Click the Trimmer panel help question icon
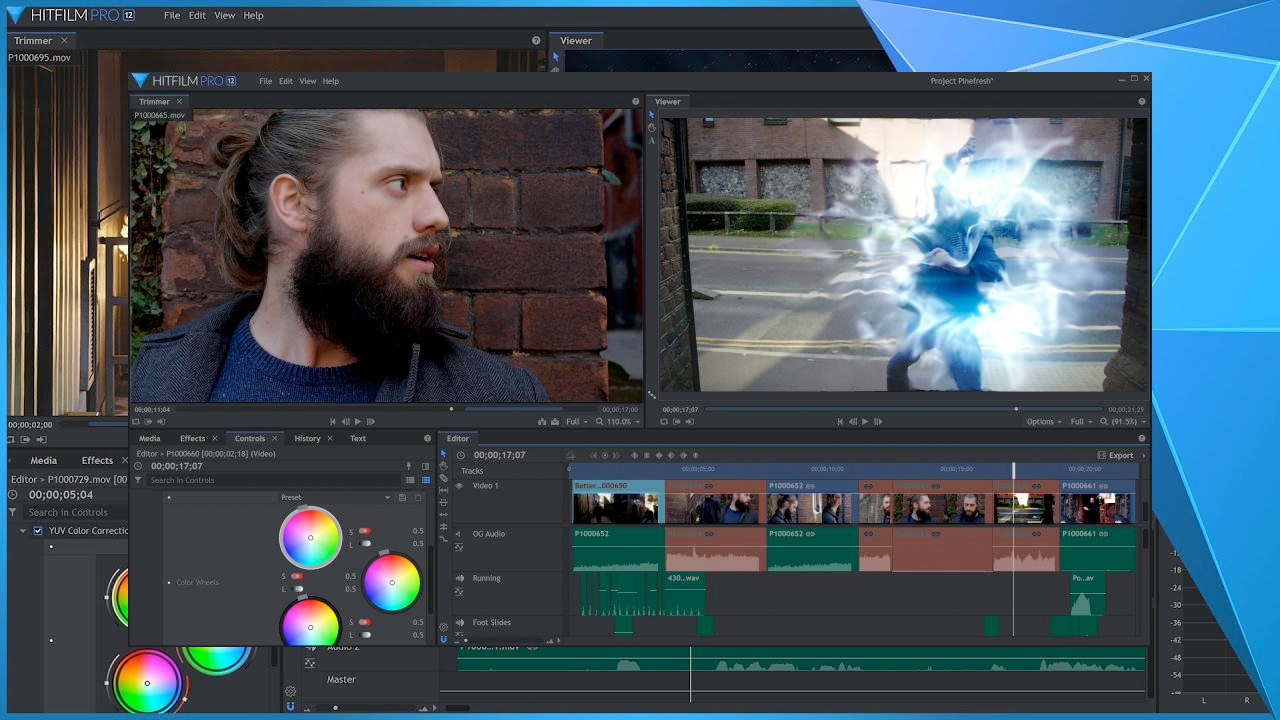Screen dimensions: 1280x720 coord(635,101)
